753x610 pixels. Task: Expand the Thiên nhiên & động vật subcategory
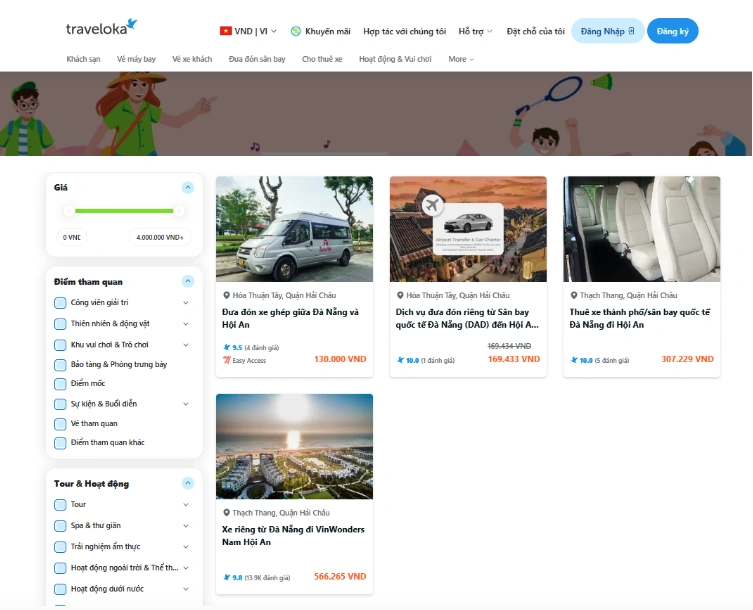click(x=186, y=324)
